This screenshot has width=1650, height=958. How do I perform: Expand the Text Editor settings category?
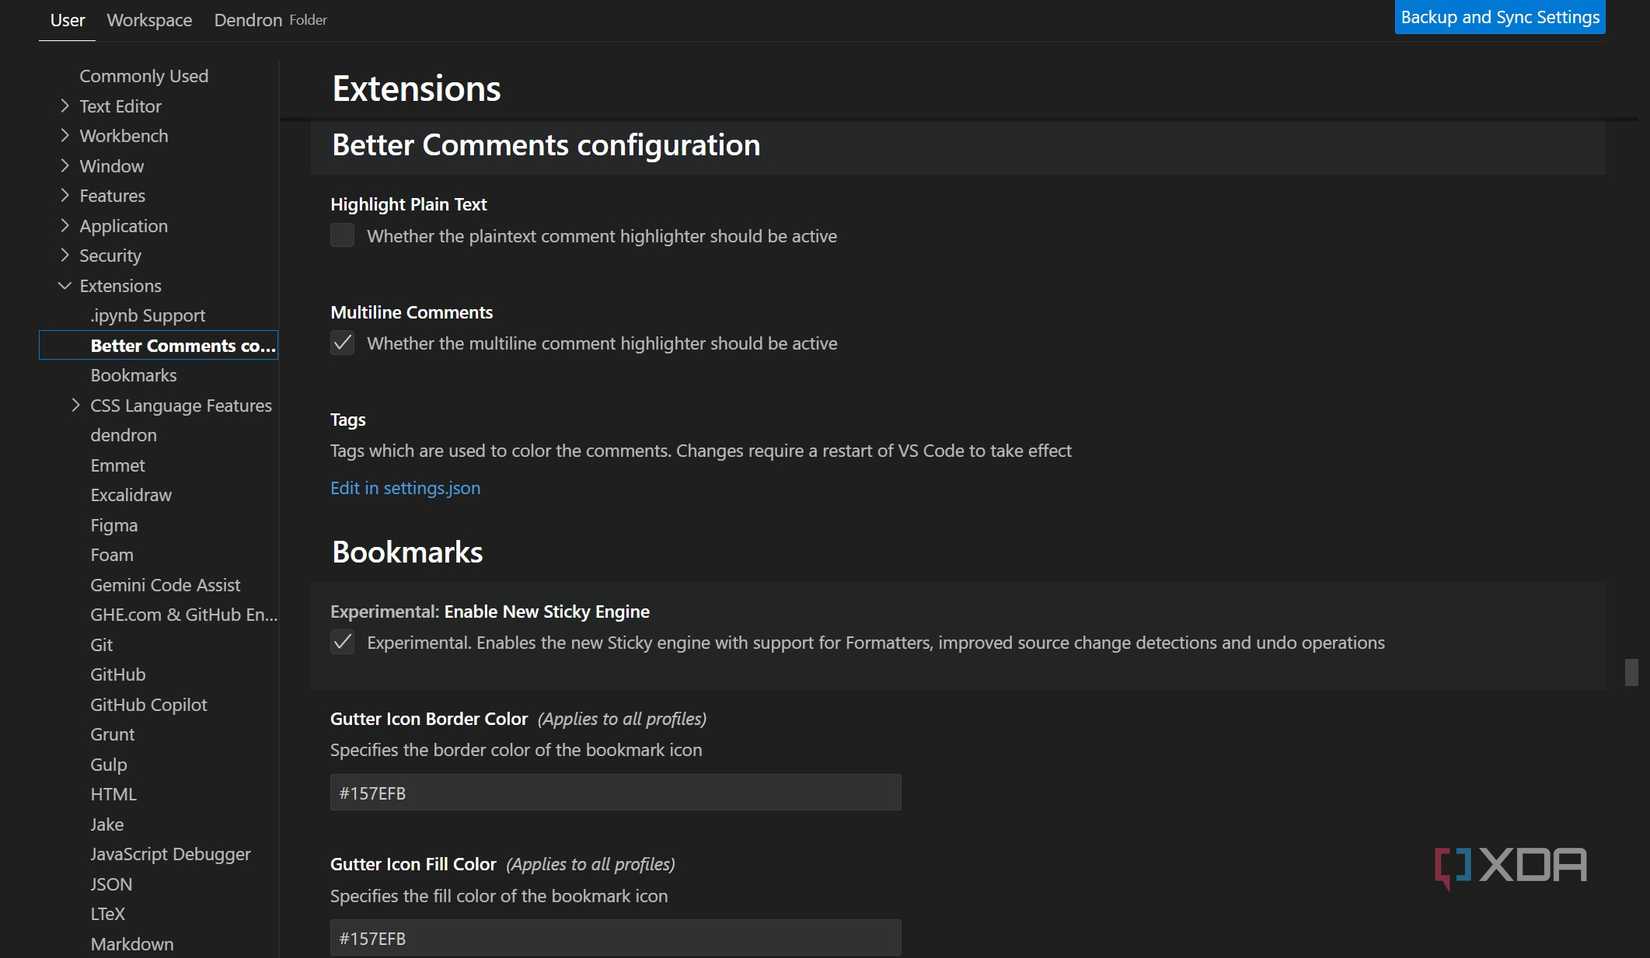coord(64,106)
